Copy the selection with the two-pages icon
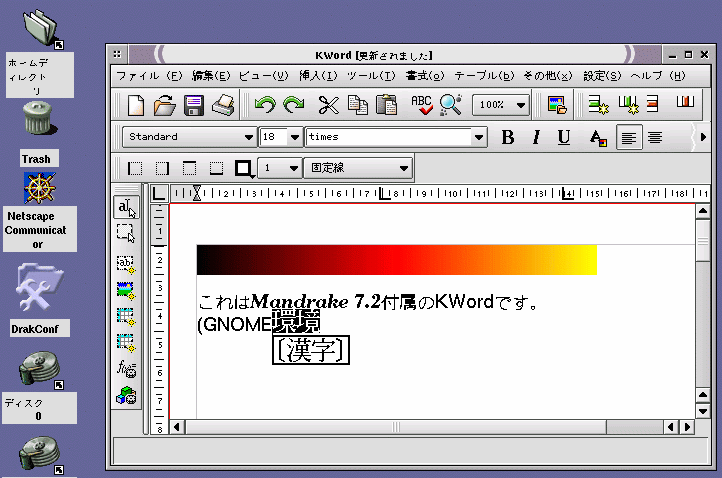The image size is (722, 478). click(x=357, y=105)
